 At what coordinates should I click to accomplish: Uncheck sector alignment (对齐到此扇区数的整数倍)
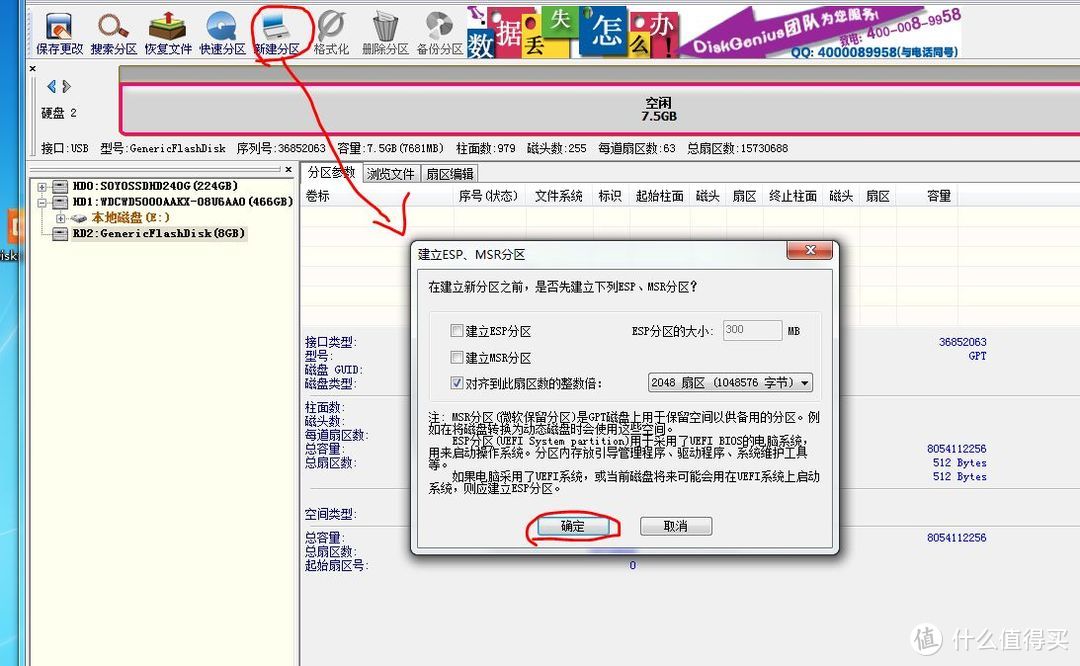[455, 382]
